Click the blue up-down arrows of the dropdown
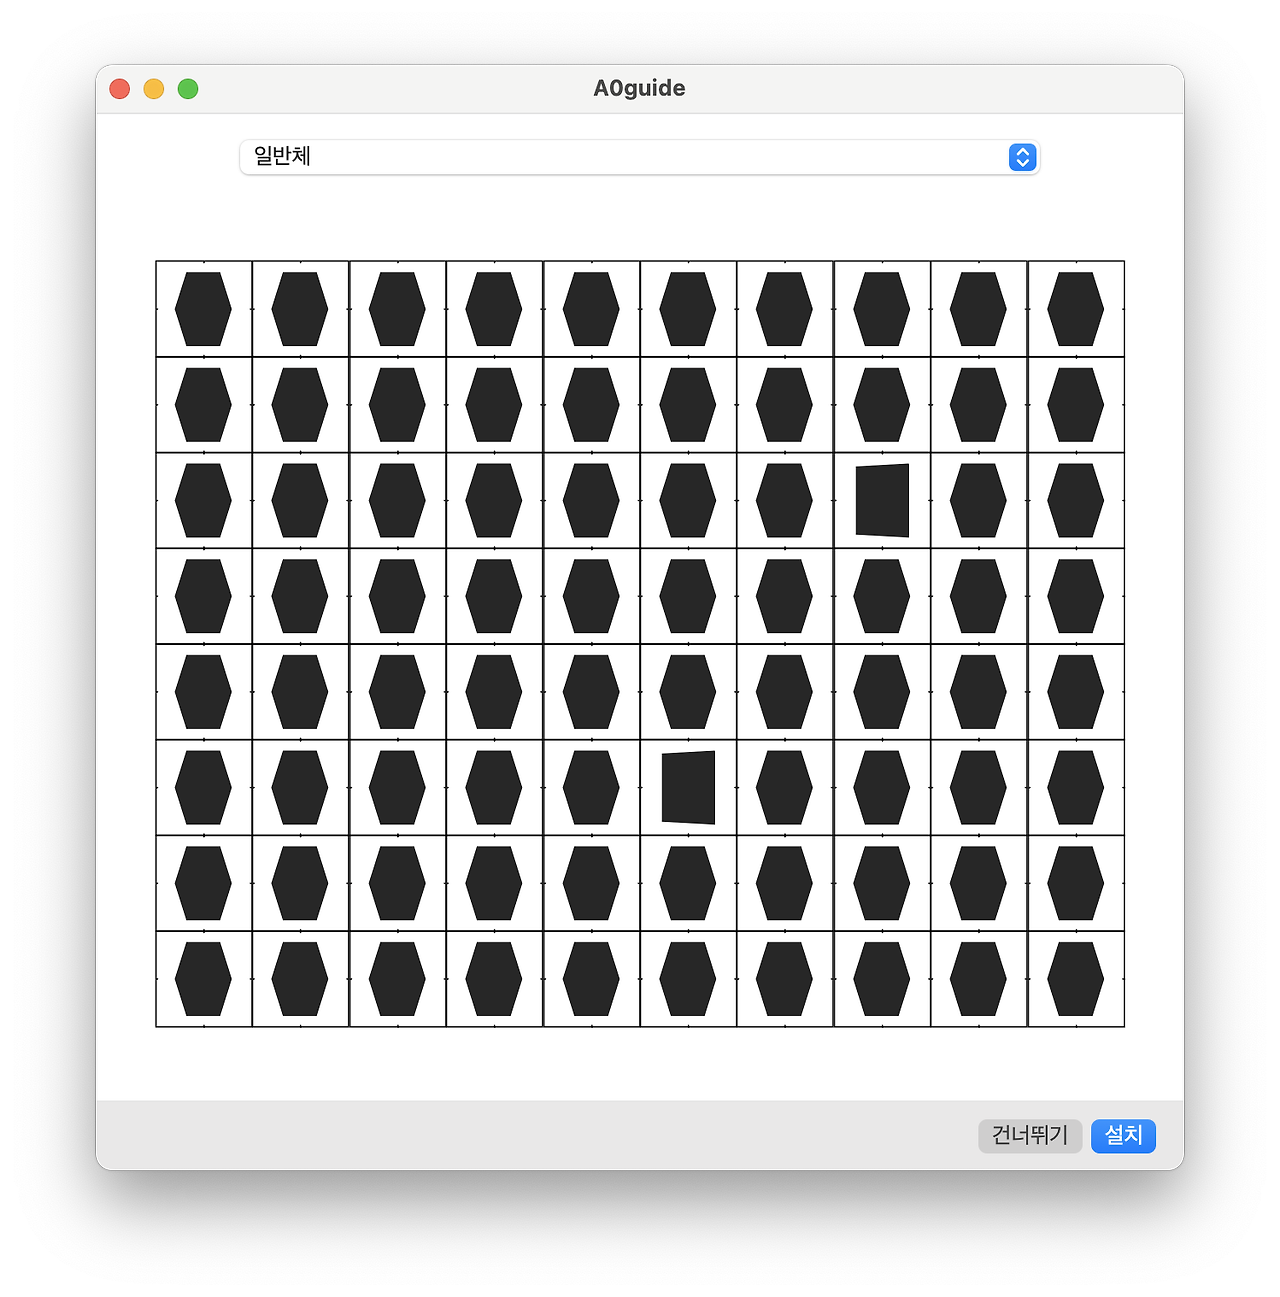The width and height of the screenshot is (1280, 1297). (x=1022, y=158)
